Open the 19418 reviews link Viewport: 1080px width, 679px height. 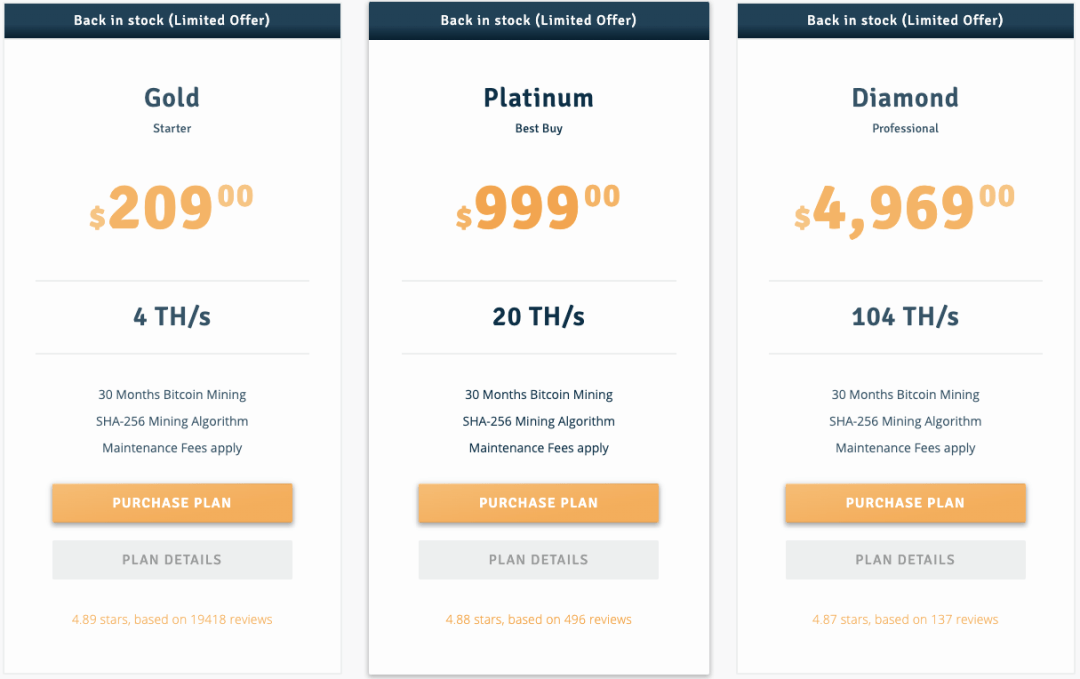click(x=172, y=619)
